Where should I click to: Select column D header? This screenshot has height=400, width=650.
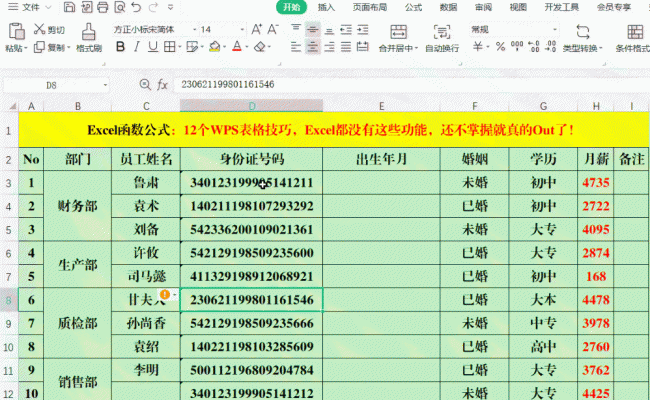251,106
